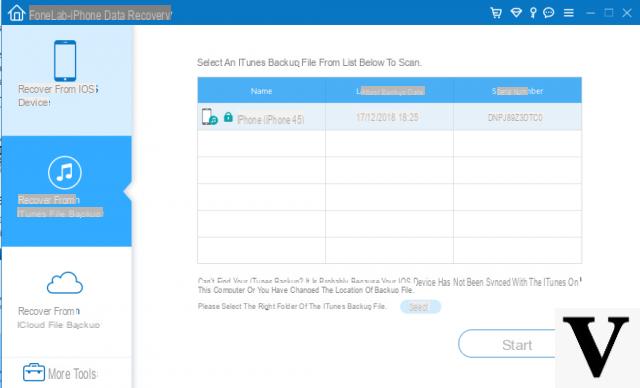Click the device icon in backup row
The image size is (640, 388).
click(x=209, y=117)
